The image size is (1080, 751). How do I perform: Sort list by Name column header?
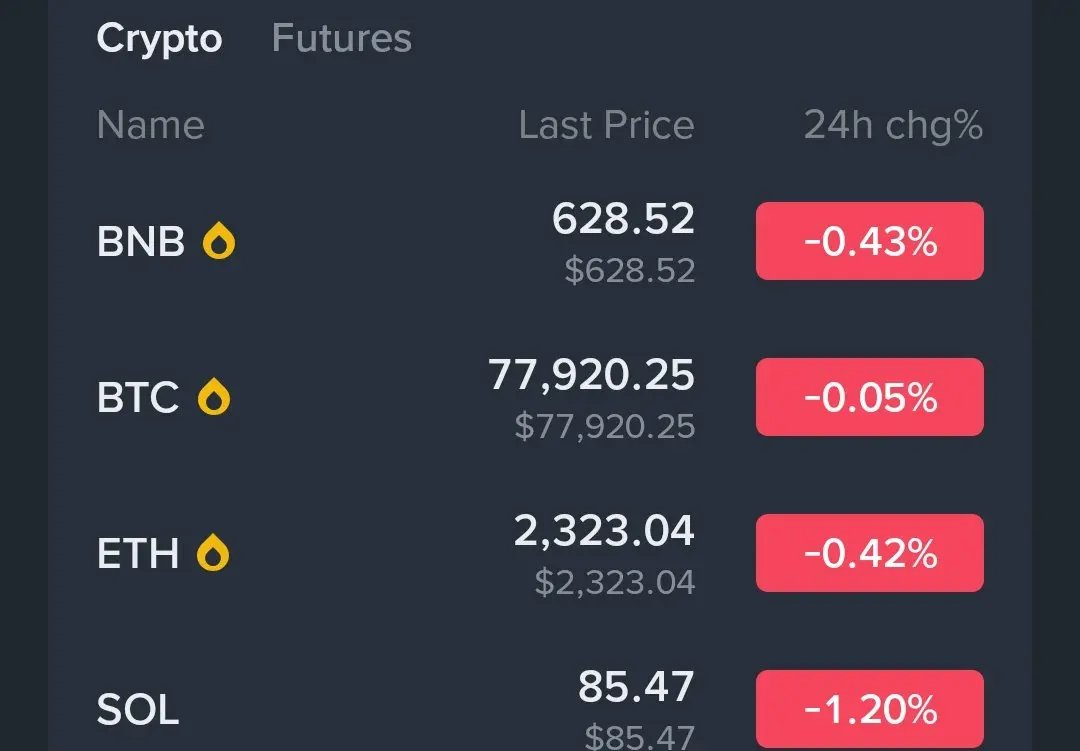click(x=150, y=125)
